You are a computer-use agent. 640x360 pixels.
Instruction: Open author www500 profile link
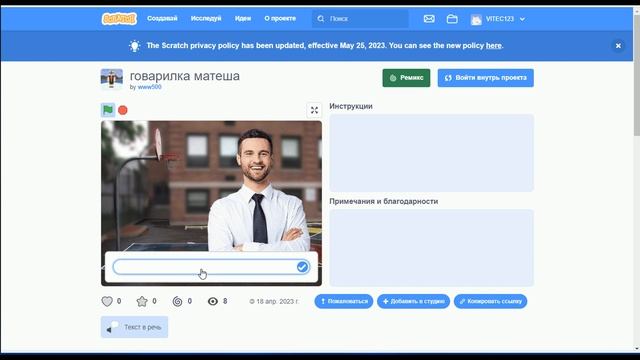[x=149, y=87]
